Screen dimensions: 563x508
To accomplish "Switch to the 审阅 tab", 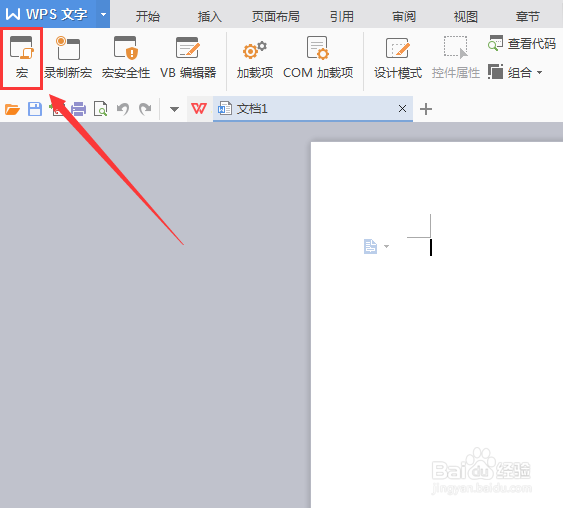I will [x=404, y=17].
